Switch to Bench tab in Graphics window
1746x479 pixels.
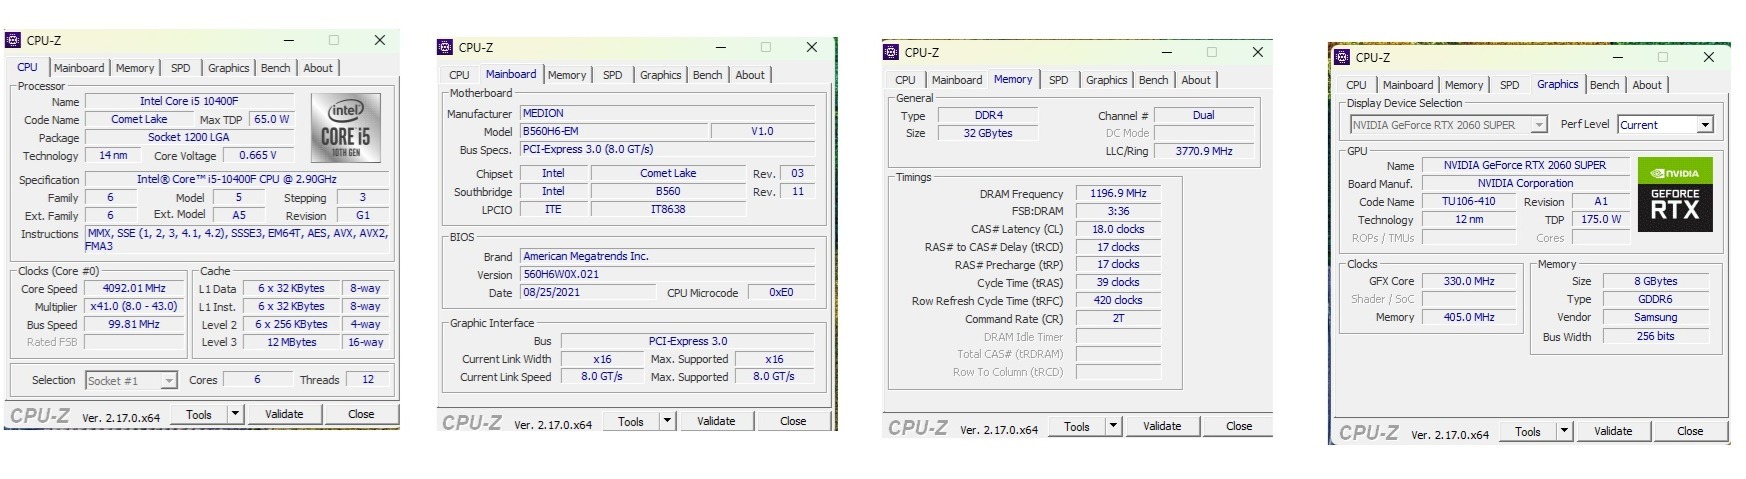1605,85
